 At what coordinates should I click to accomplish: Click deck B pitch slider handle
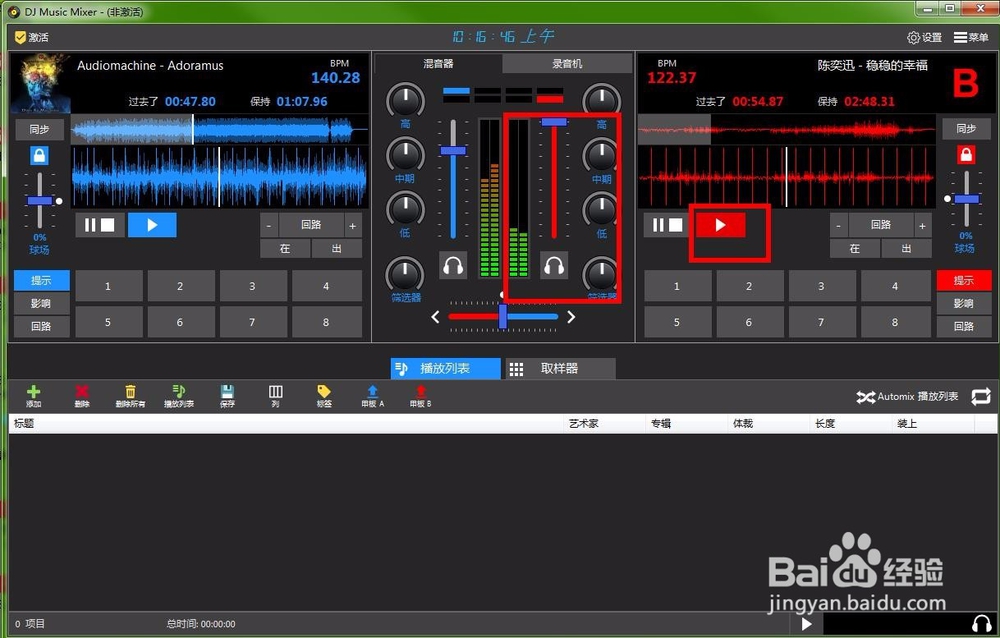pyautogui.click(x=966, y=199)
